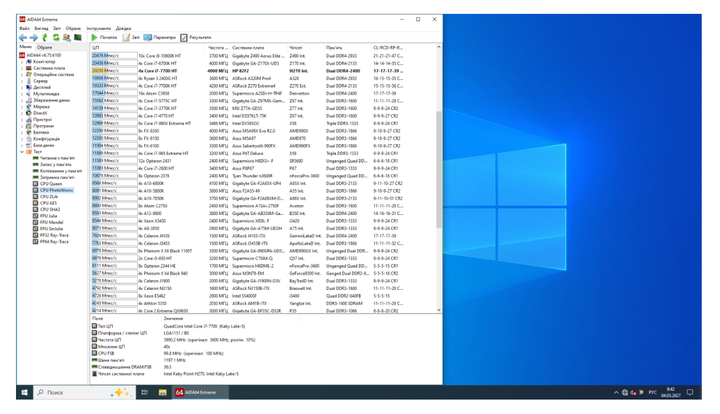Image resolution: width=720 pixels, height=414 pixels.
Task: Click the CPU SHA3 benchmark icon
Action: [x=35, y=209]
